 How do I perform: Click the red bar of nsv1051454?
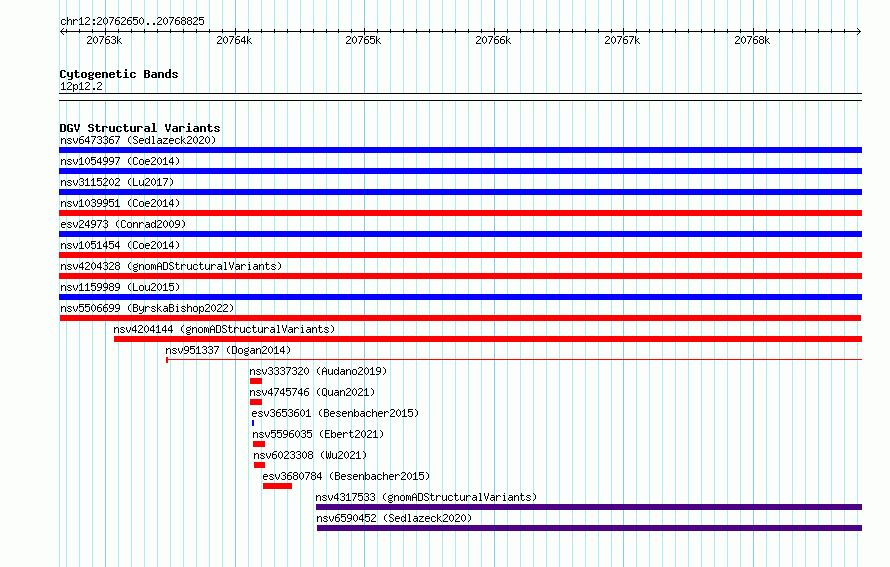click(x=460, y=255)
